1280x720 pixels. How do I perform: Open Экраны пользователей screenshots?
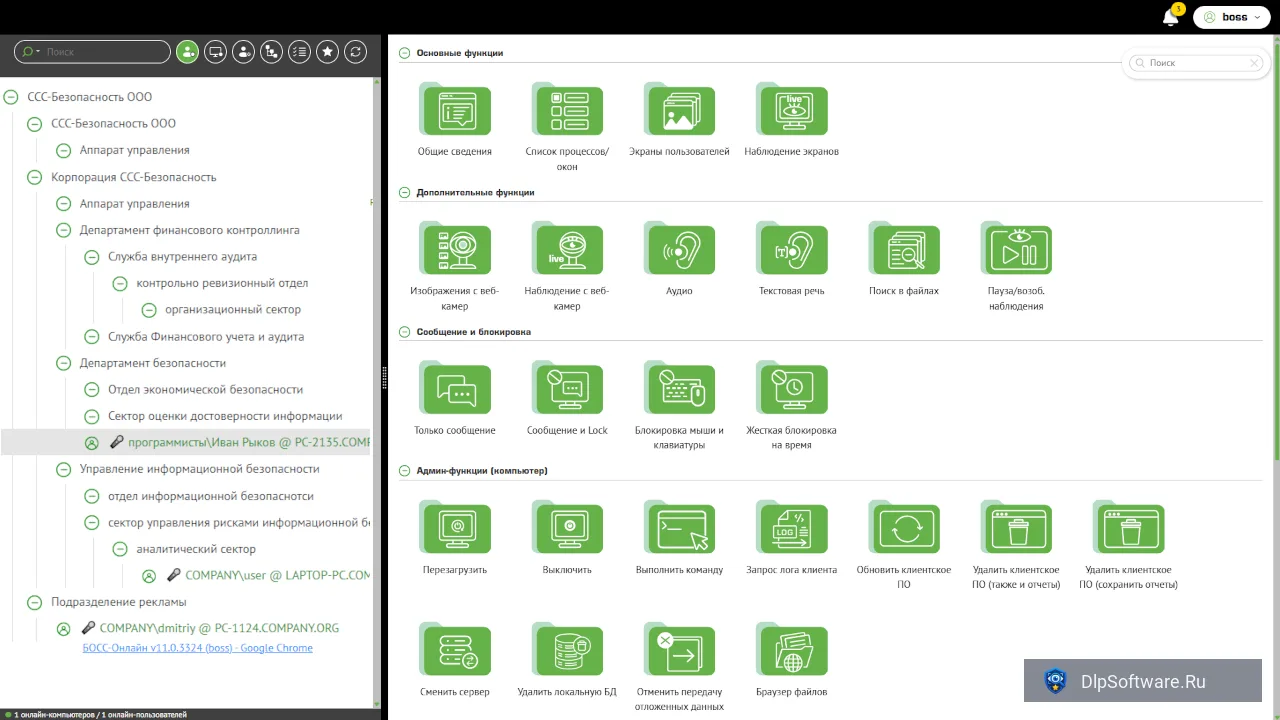(679, 110)
